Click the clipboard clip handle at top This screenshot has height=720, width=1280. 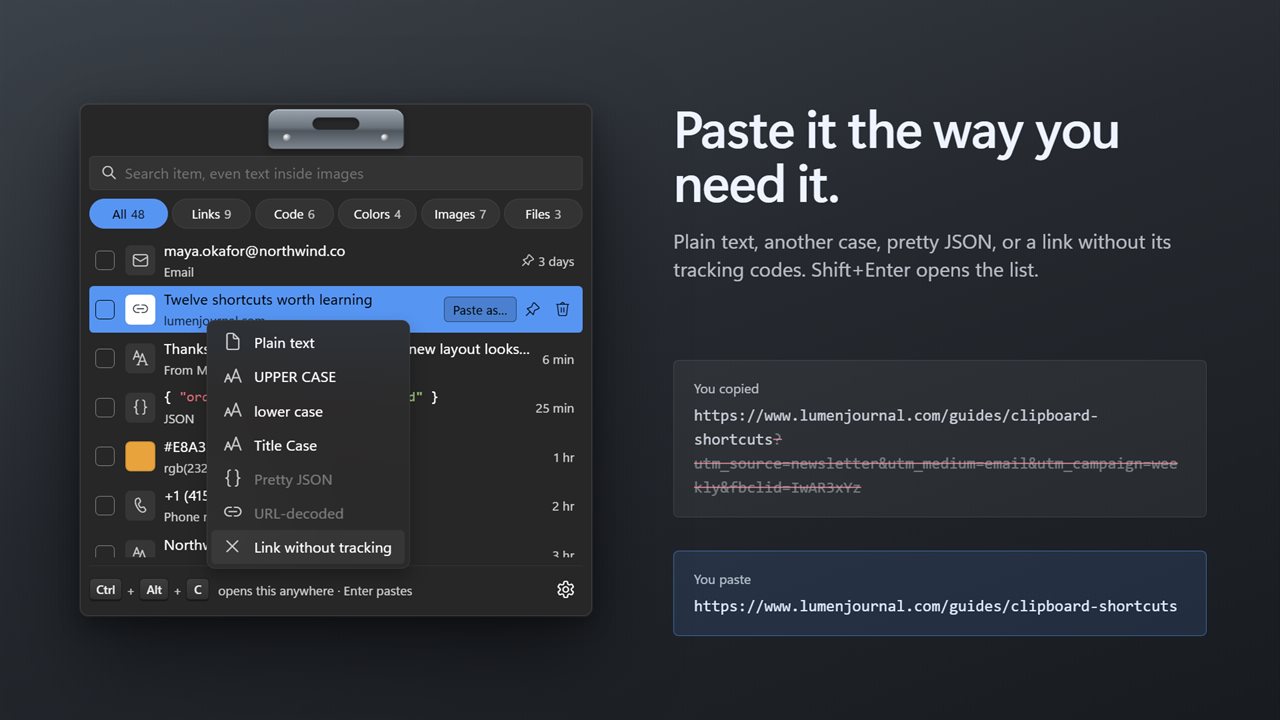(x=336, y=129)
